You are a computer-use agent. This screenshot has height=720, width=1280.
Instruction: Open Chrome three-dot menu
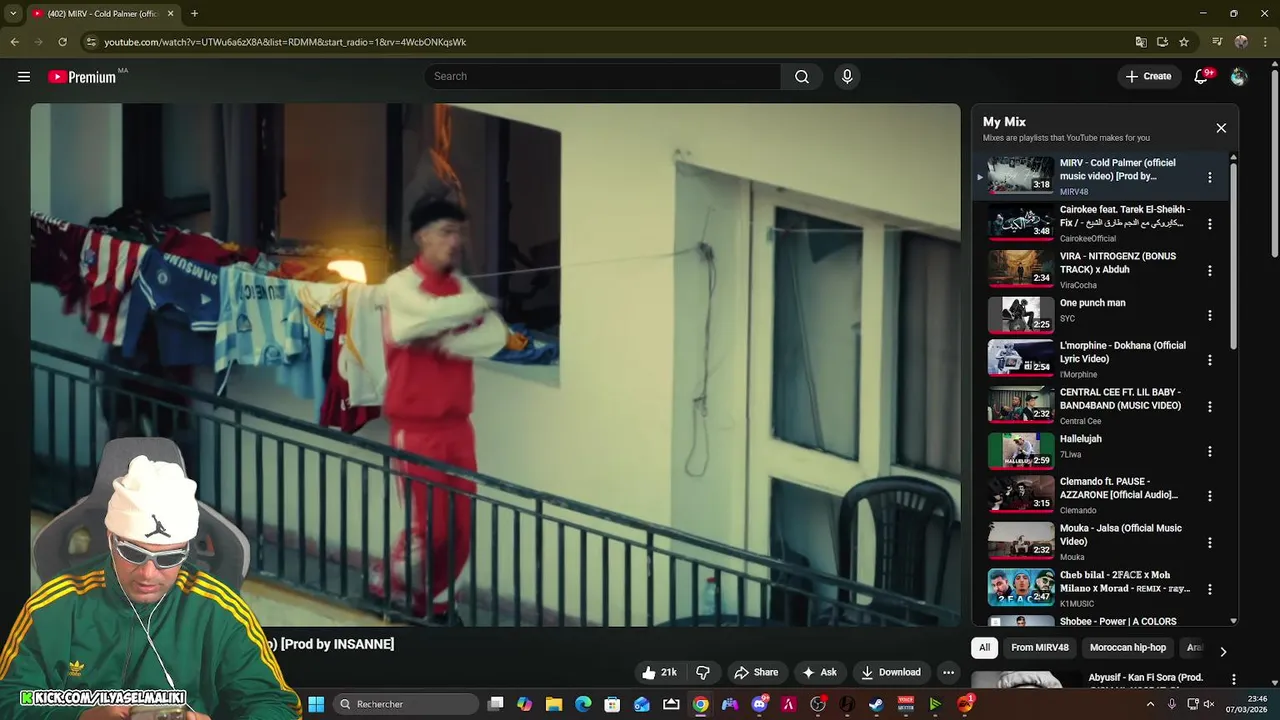(1265, 42)
